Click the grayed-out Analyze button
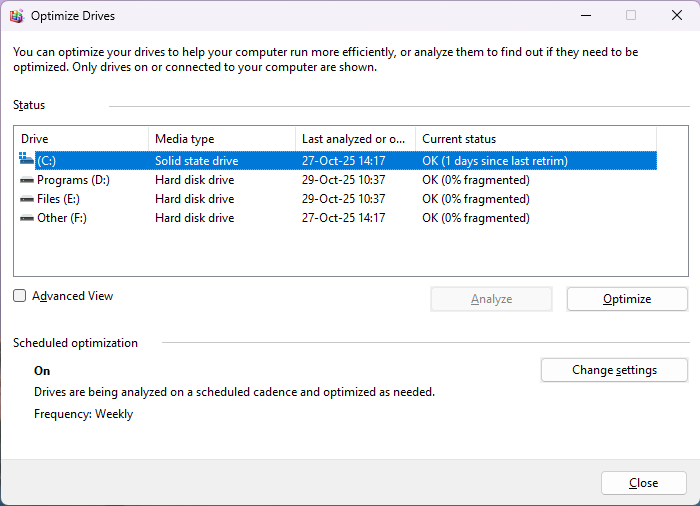Screen dimensions: 700x506 point(491,299)
